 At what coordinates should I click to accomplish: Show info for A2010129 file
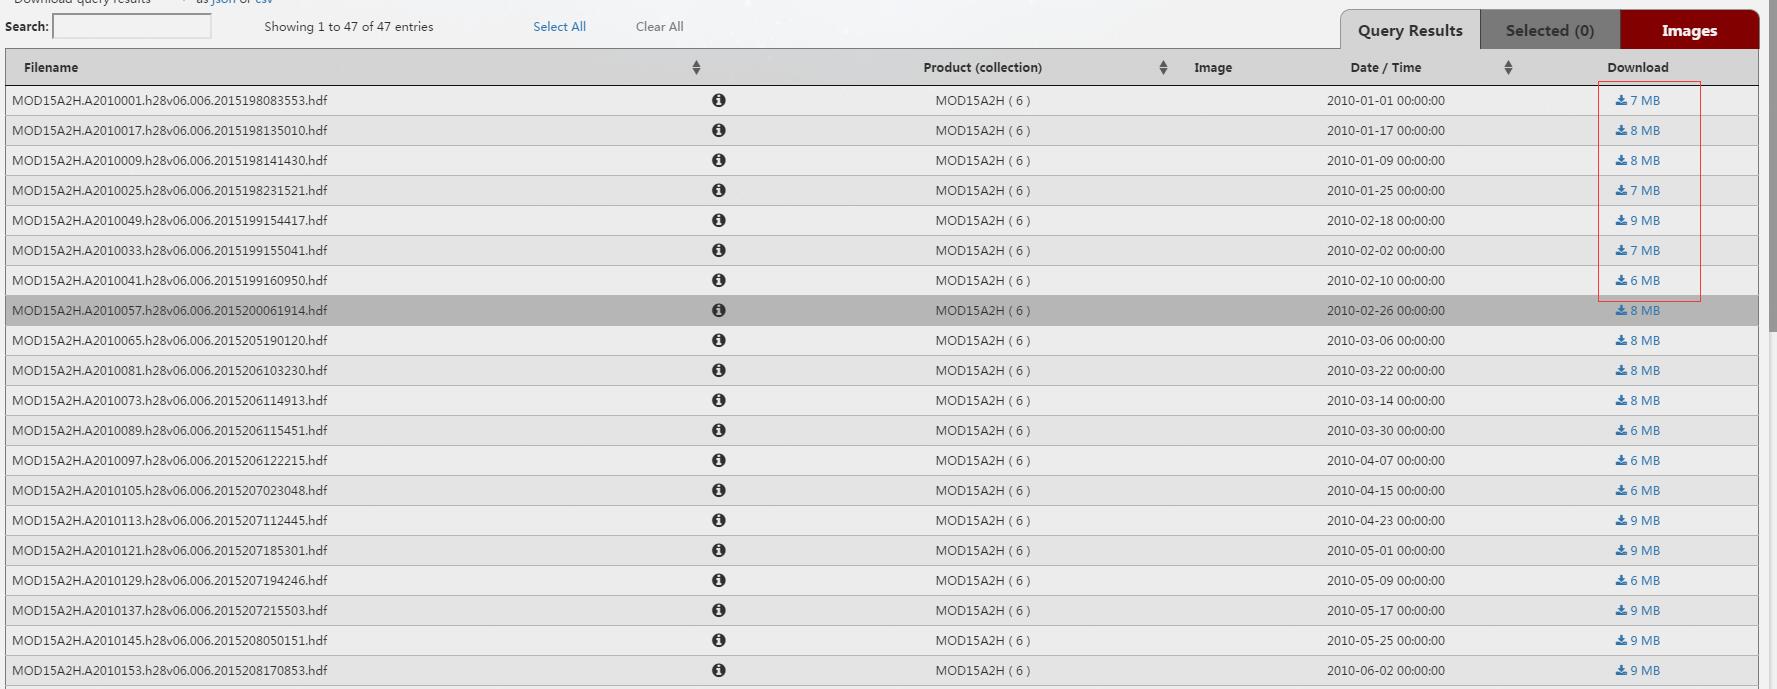pos(718,580)
